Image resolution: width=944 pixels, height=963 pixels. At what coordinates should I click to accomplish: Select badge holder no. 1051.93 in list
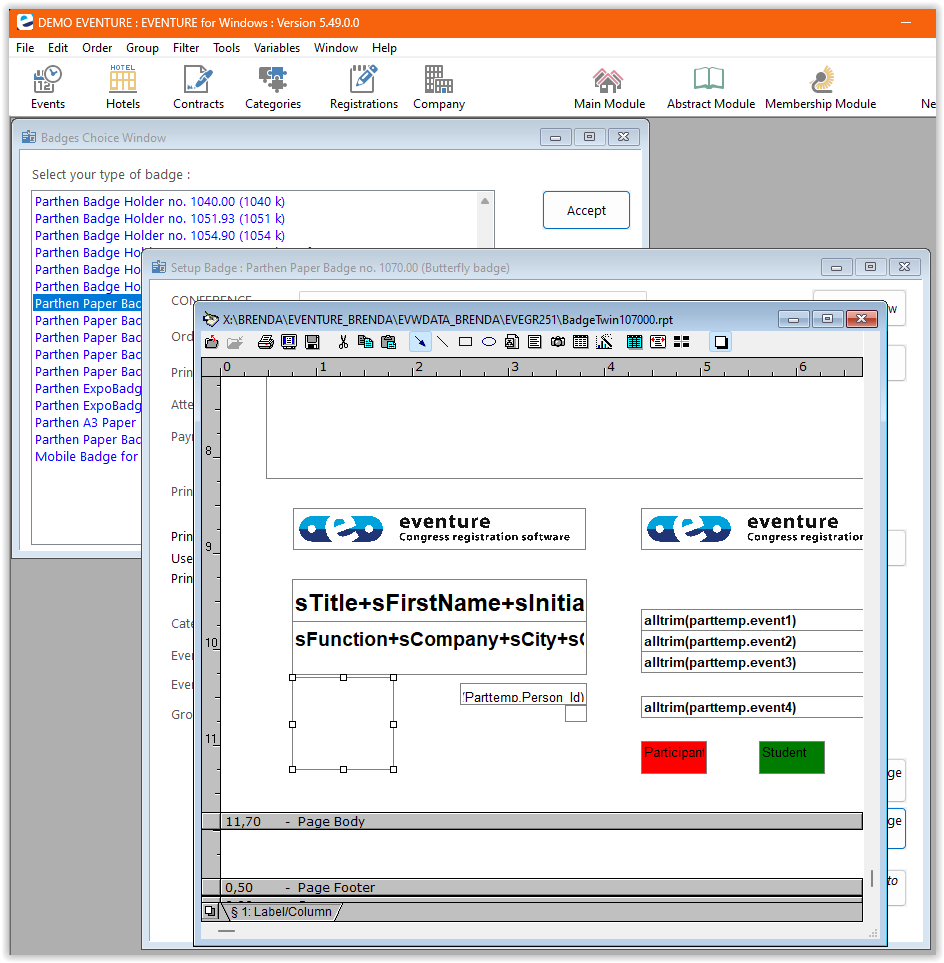(x=160, y=219)
